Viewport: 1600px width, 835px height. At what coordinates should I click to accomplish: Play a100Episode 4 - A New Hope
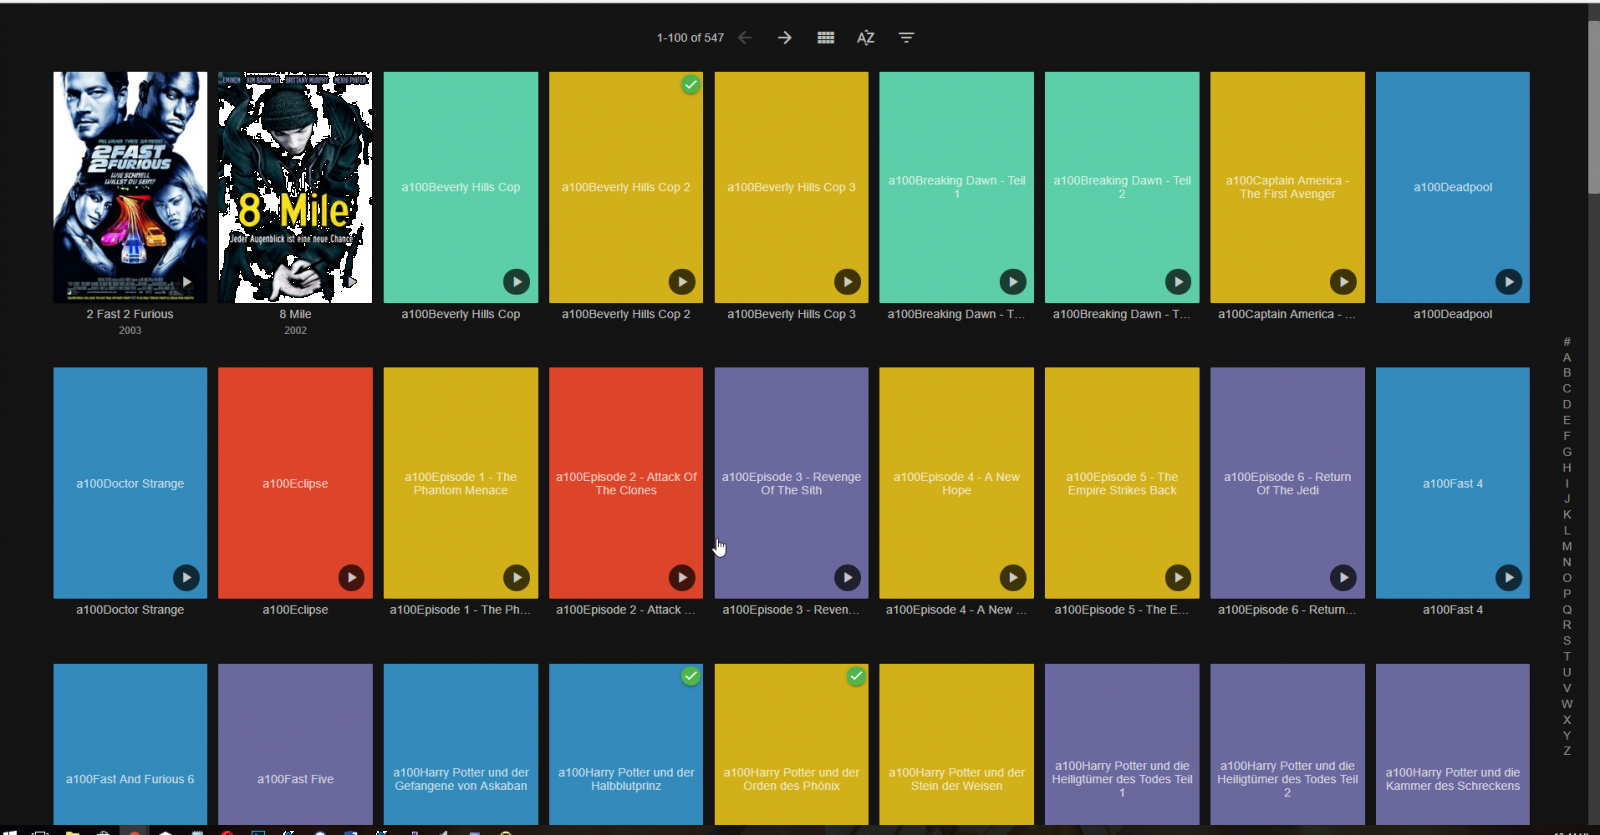(x=1013, y=577)
